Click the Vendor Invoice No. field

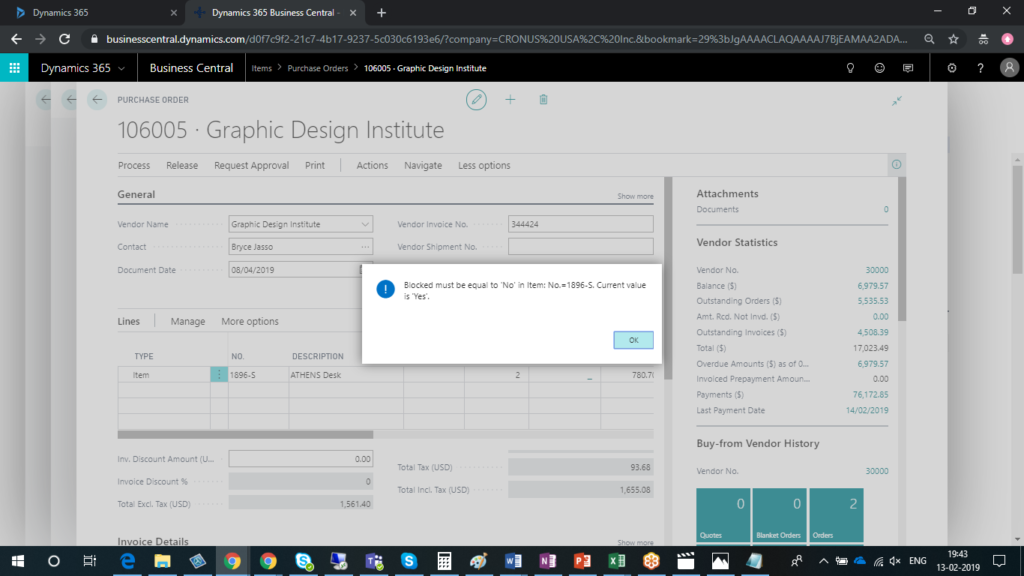tap(580, 225)
